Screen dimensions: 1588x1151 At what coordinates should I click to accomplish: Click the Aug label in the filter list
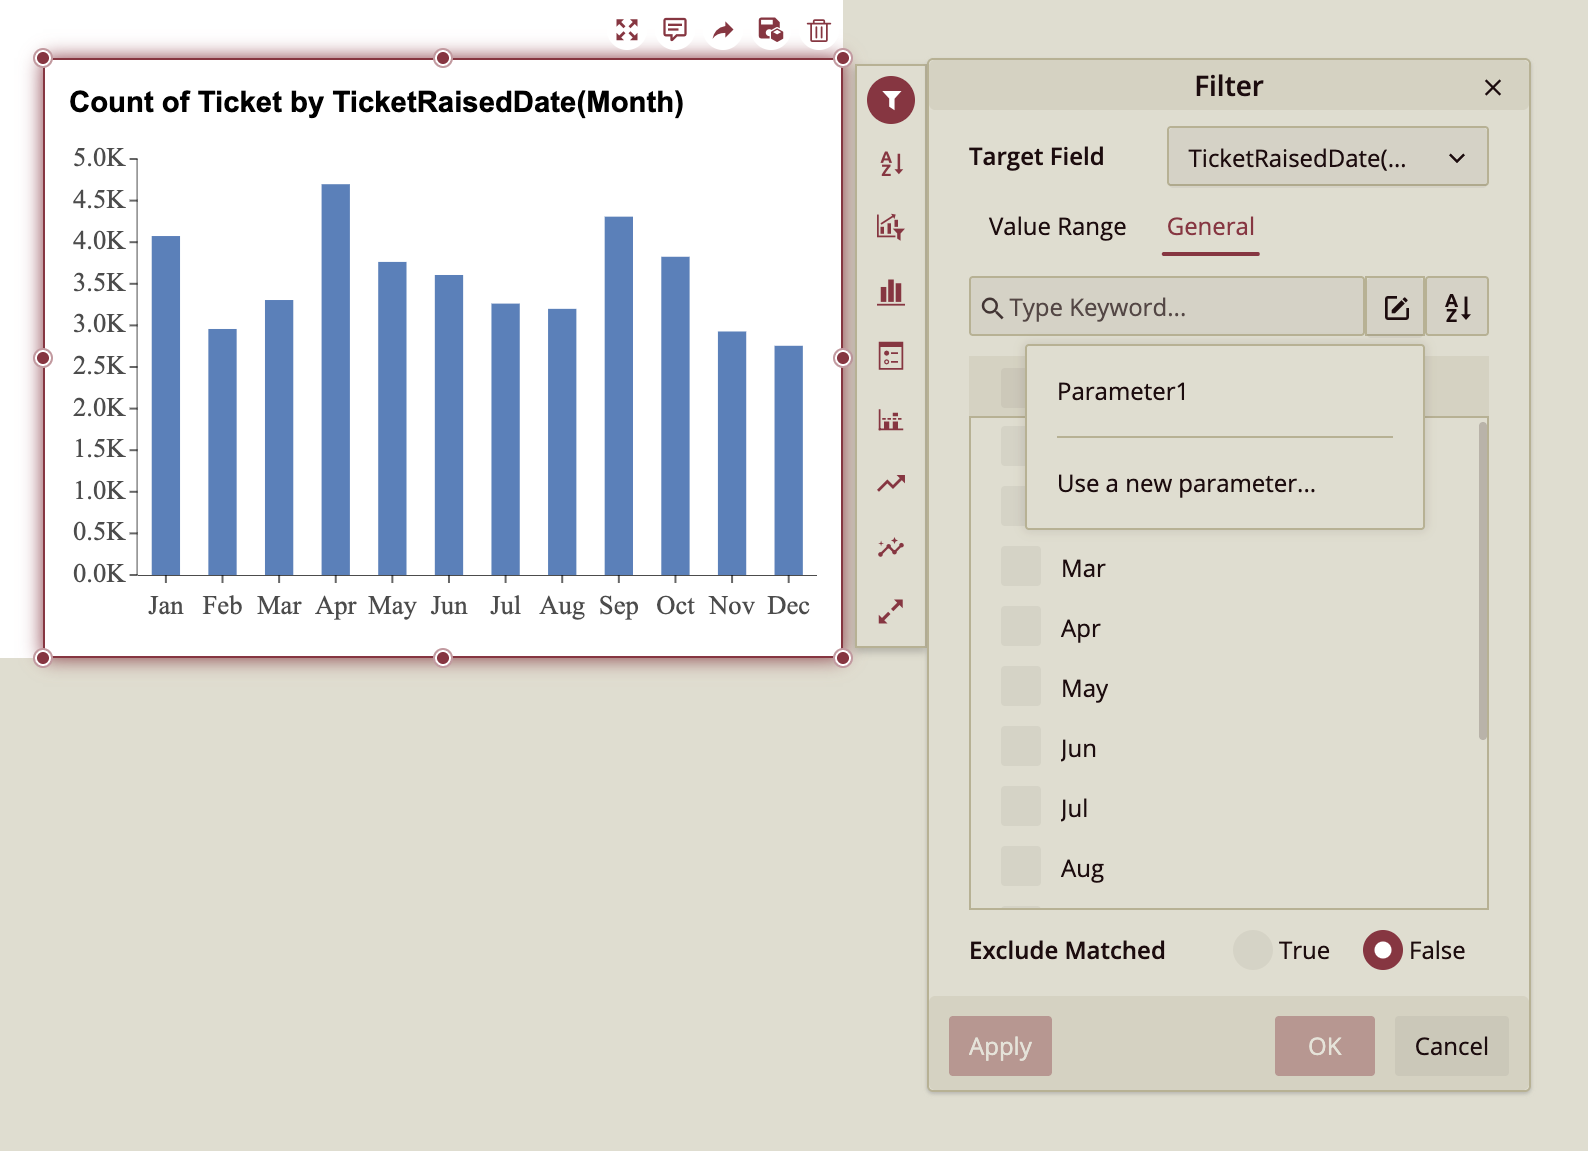[x=1082, y=868]
